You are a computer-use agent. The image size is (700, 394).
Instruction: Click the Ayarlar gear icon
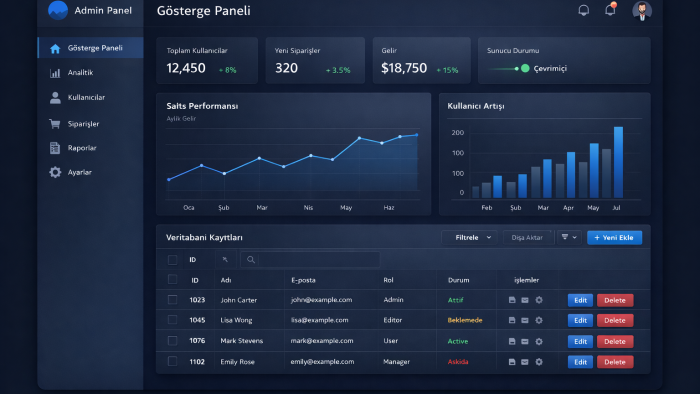pyautogui.click(x=55, y=172)
